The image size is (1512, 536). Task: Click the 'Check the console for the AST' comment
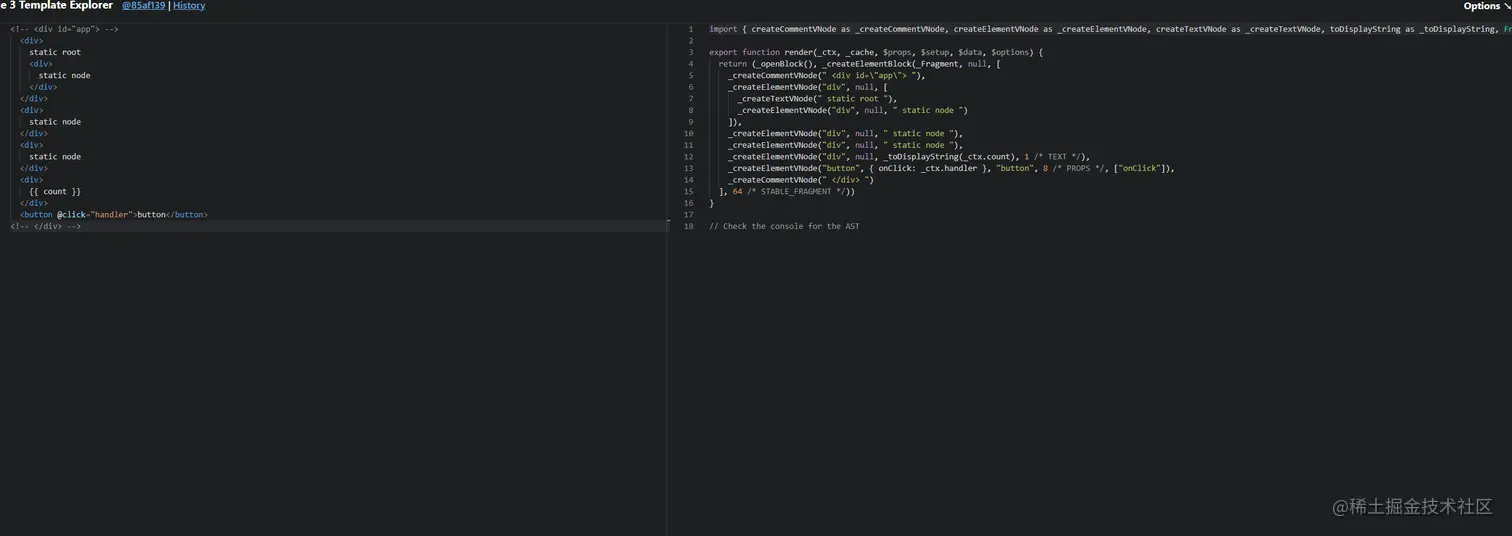click(784, 226)
